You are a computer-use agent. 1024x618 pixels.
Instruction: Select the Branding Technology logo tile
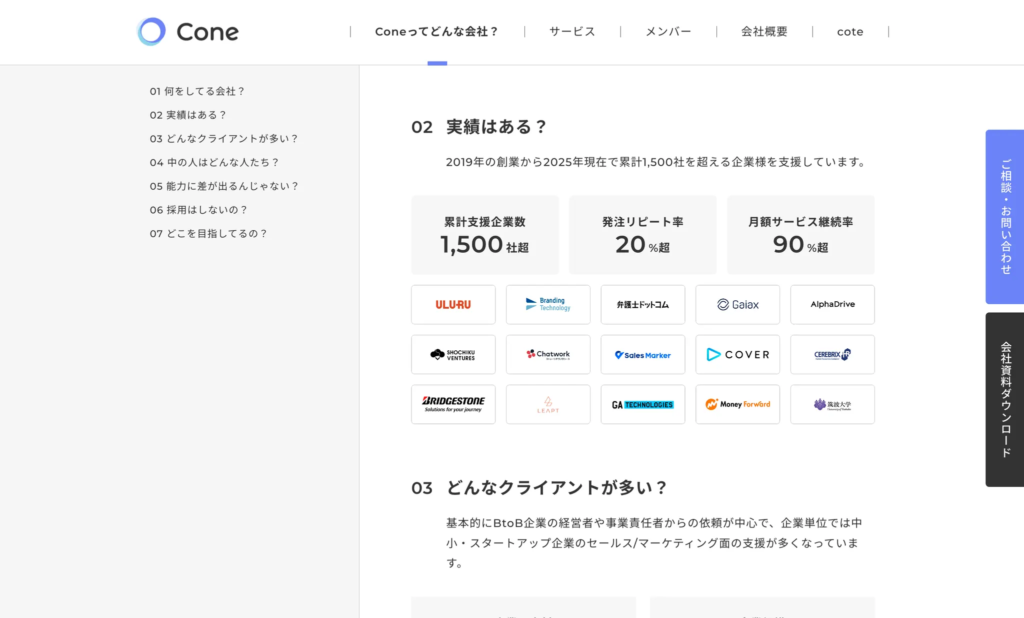click(x=548, y=305)
